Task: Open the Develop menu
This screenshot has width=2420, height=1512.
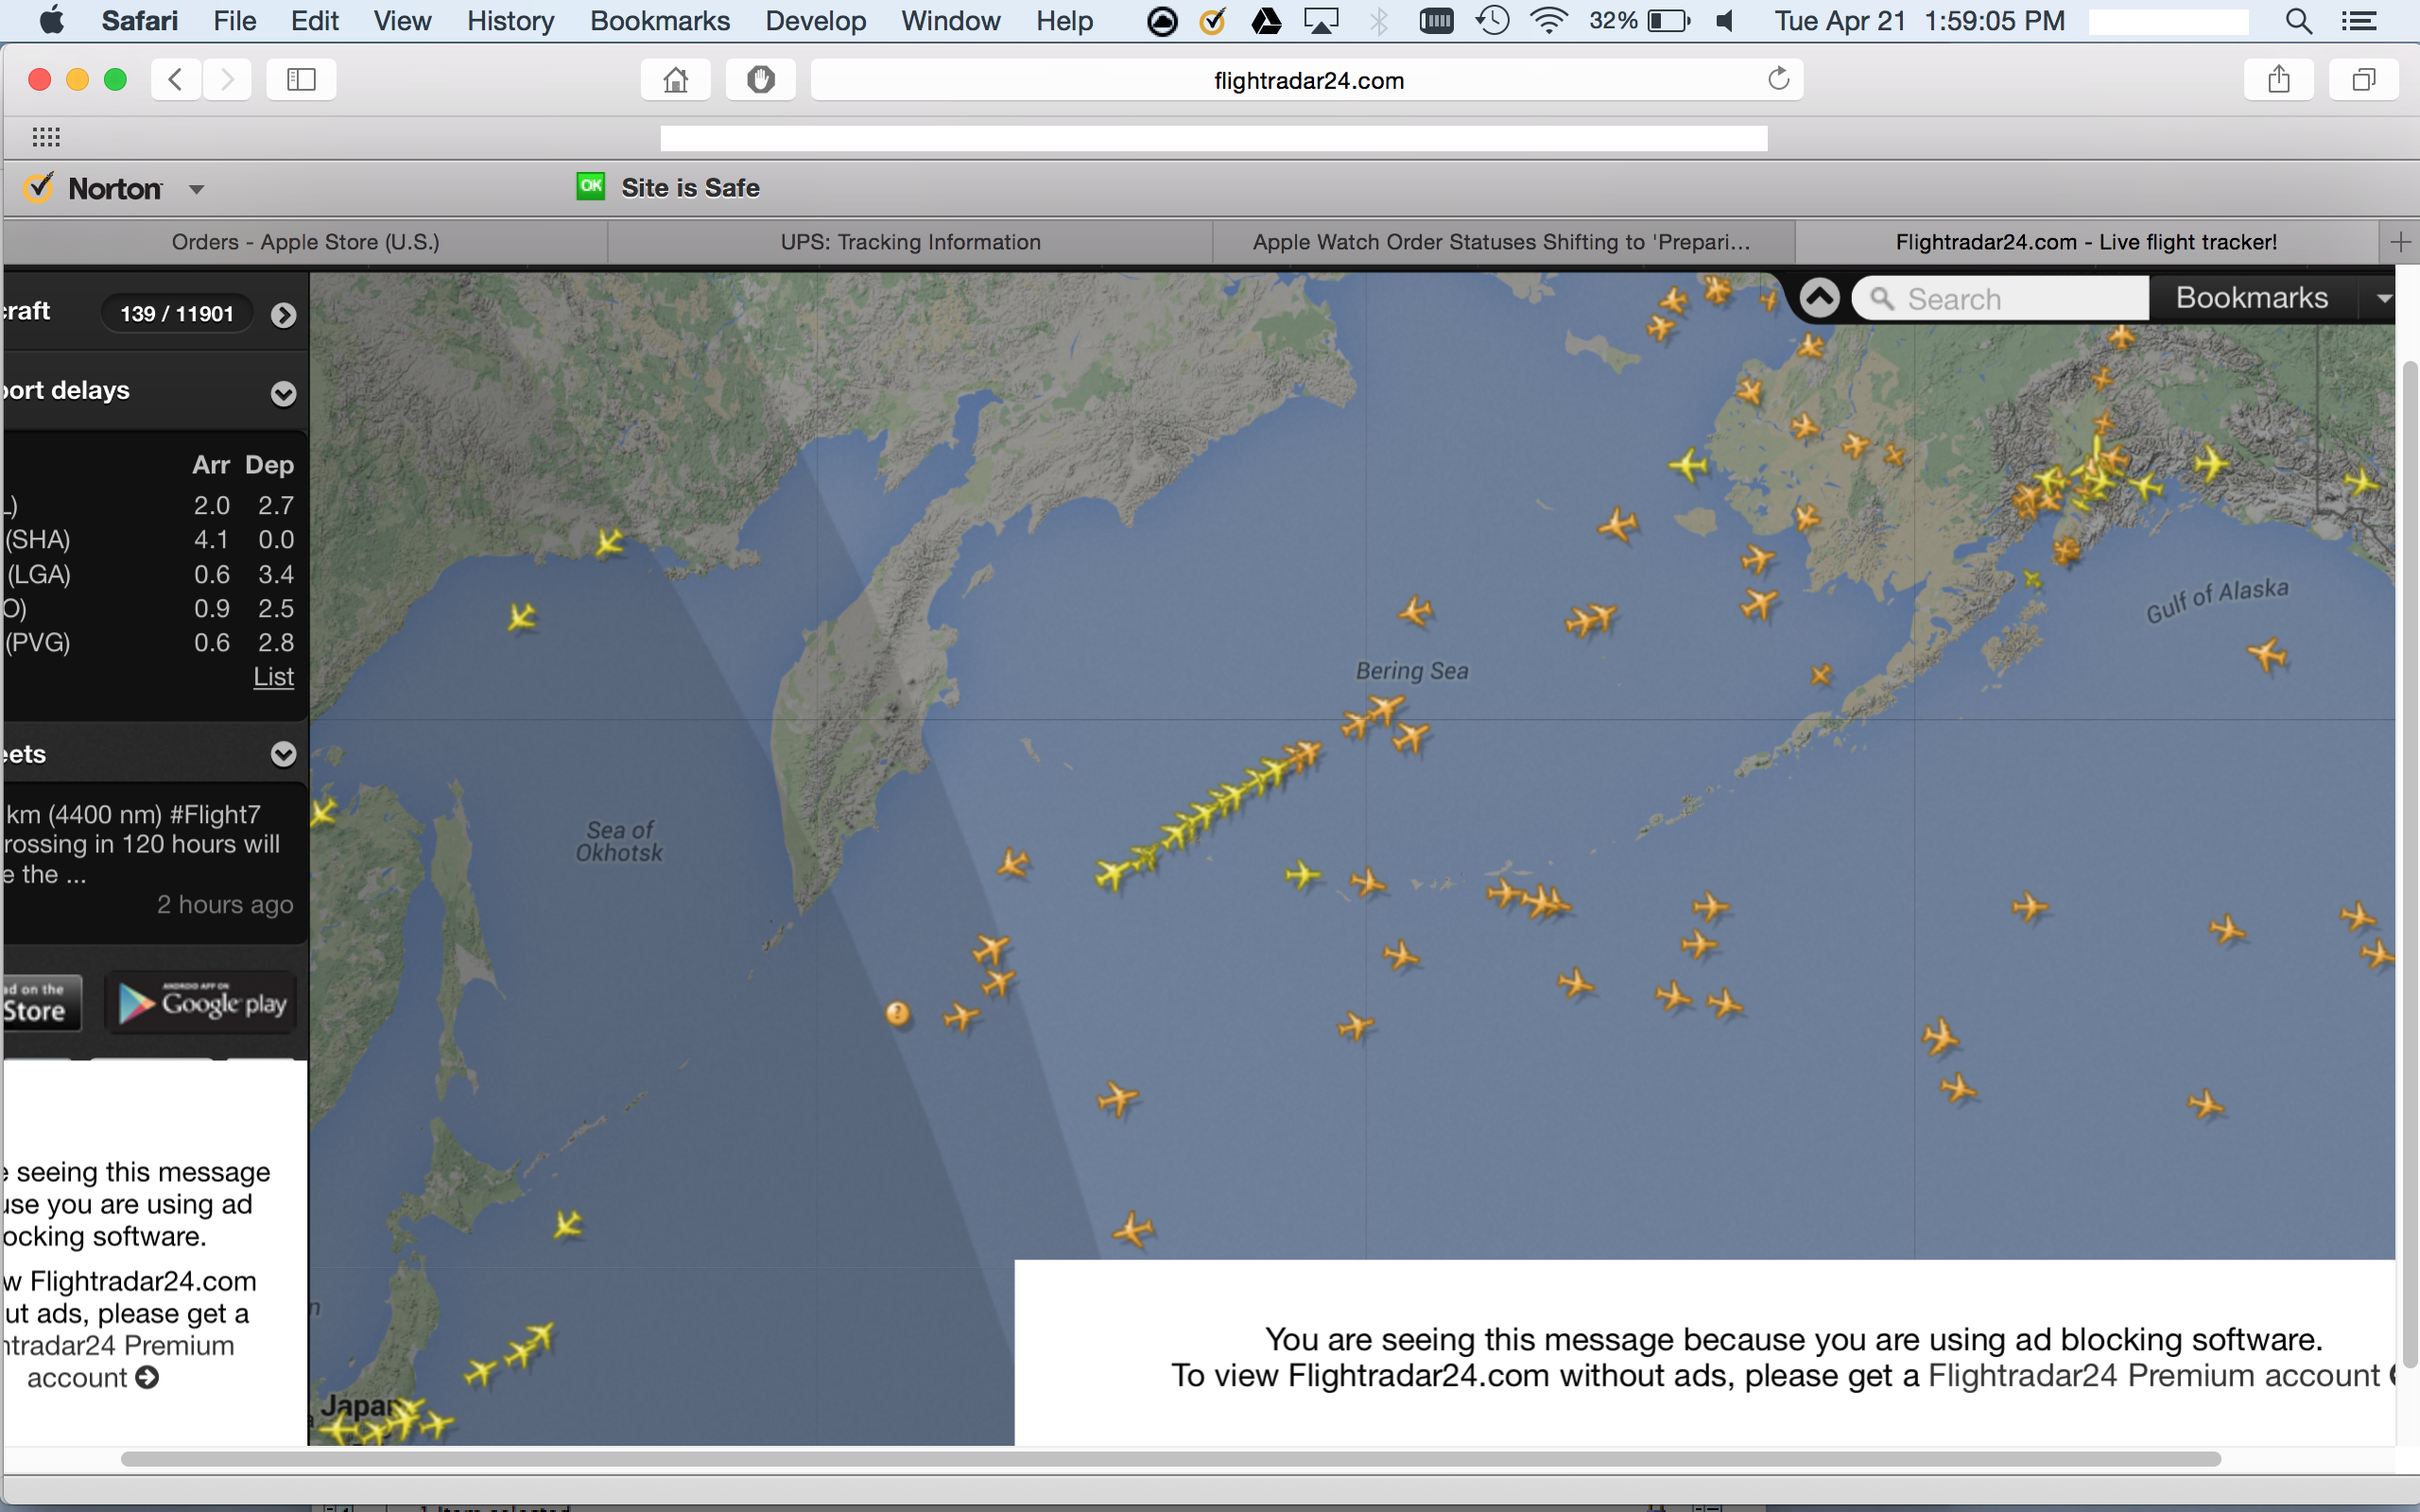Action: (815, 21)
